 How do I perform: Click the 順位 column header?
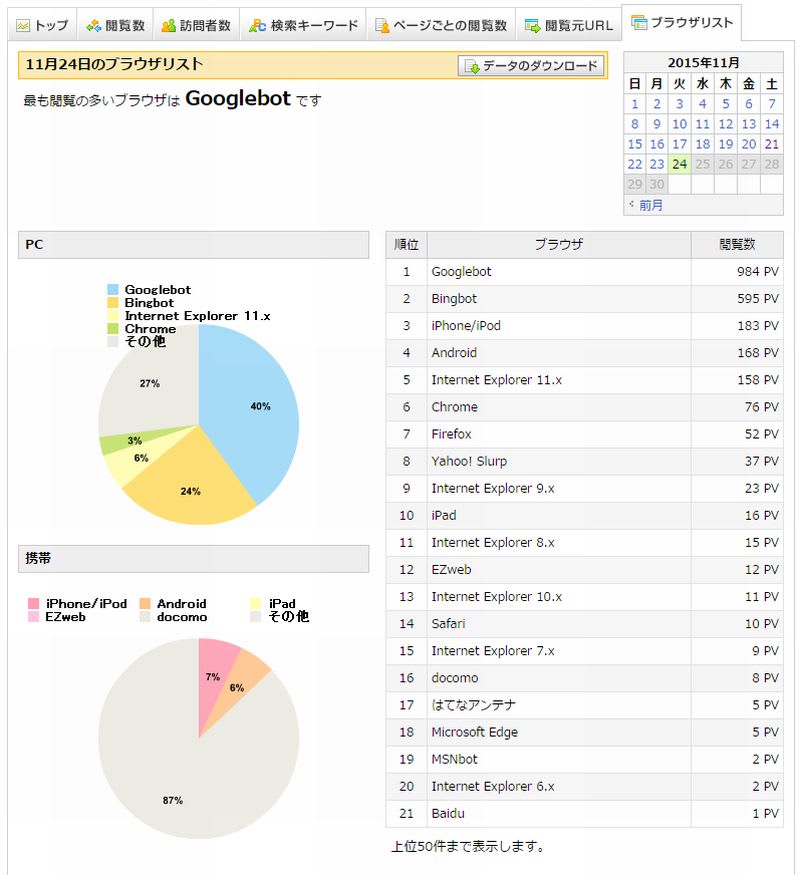point(406,244)
